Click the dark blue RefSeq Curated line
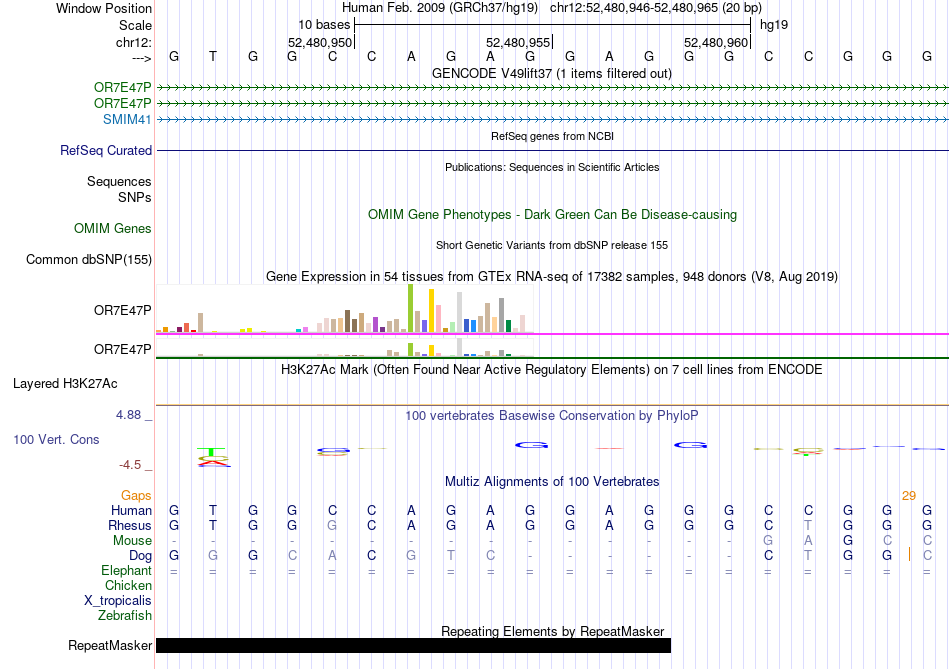The width and height of the screenshot is (950, 669). pos(552,150)
